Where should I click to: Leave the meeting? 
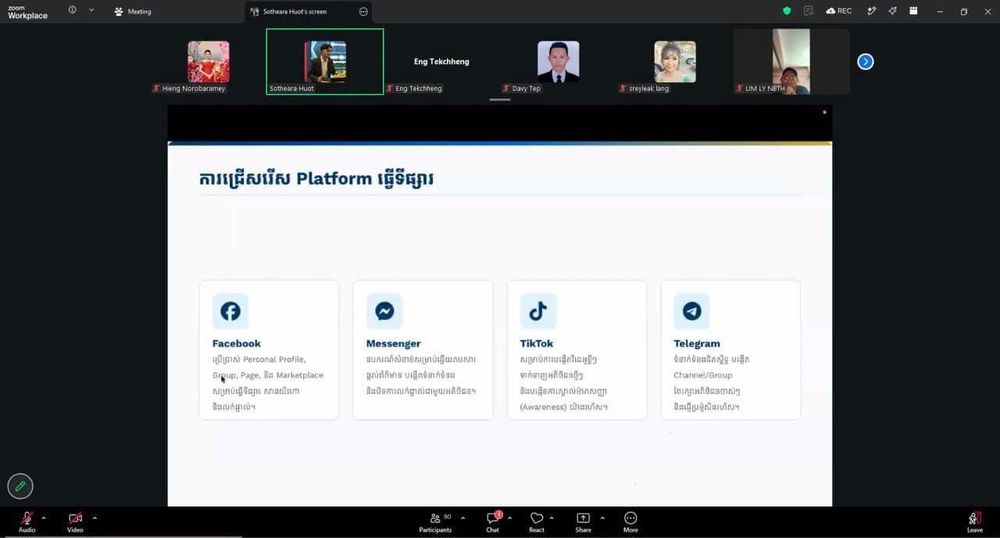point(974,522)
